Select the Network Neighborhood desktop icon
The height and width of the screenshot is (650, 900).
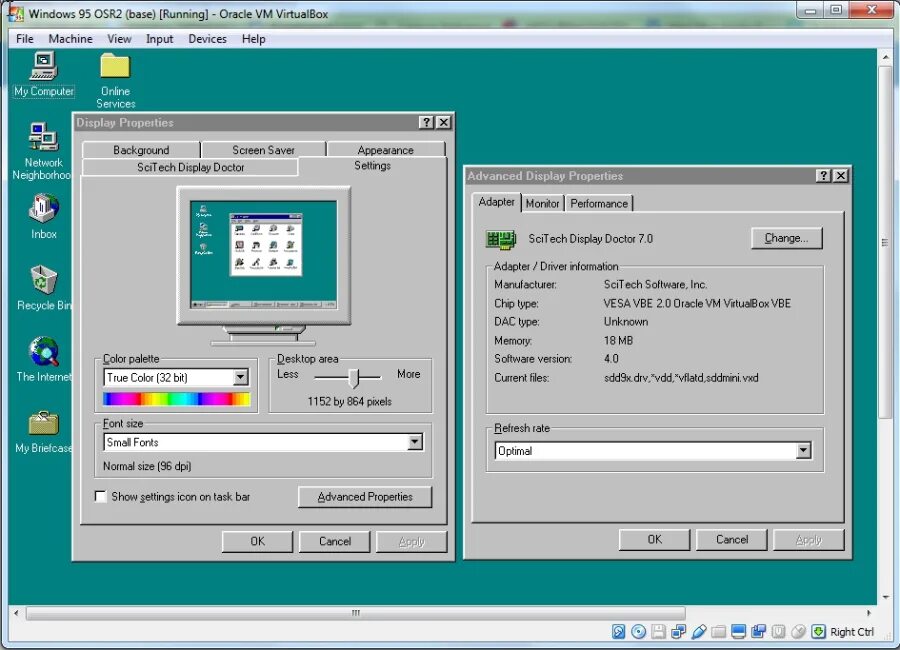tap(43, 150)
